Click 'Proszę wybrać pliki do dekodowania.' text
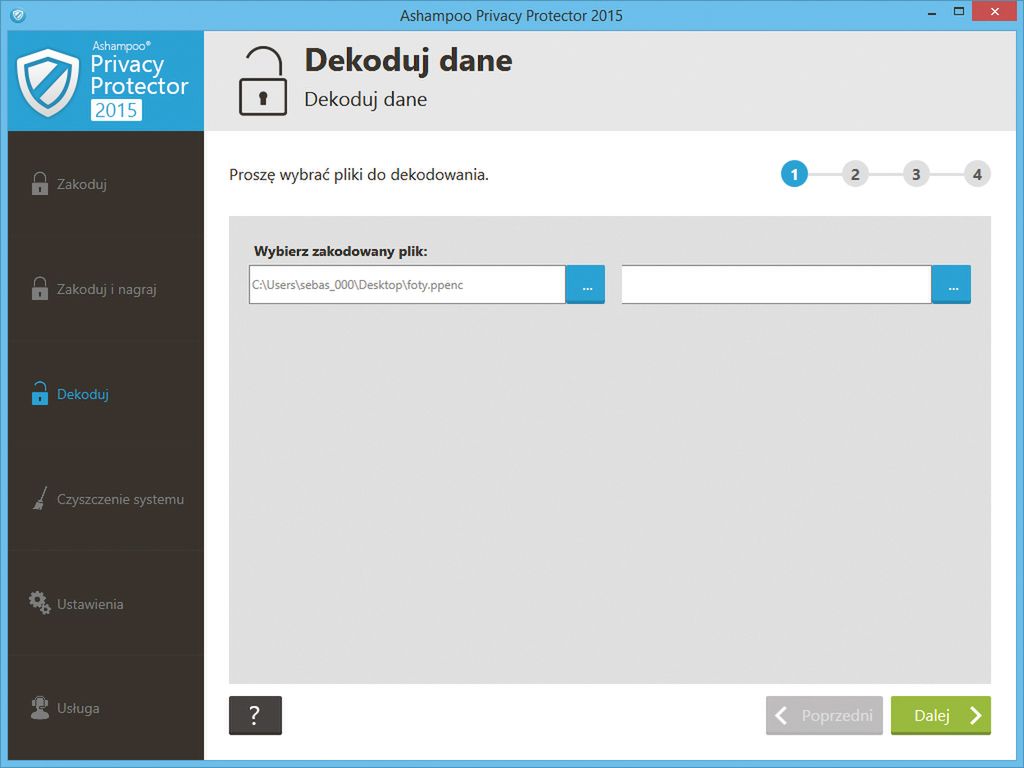1024x768 pixels. [x=359, y=175]
